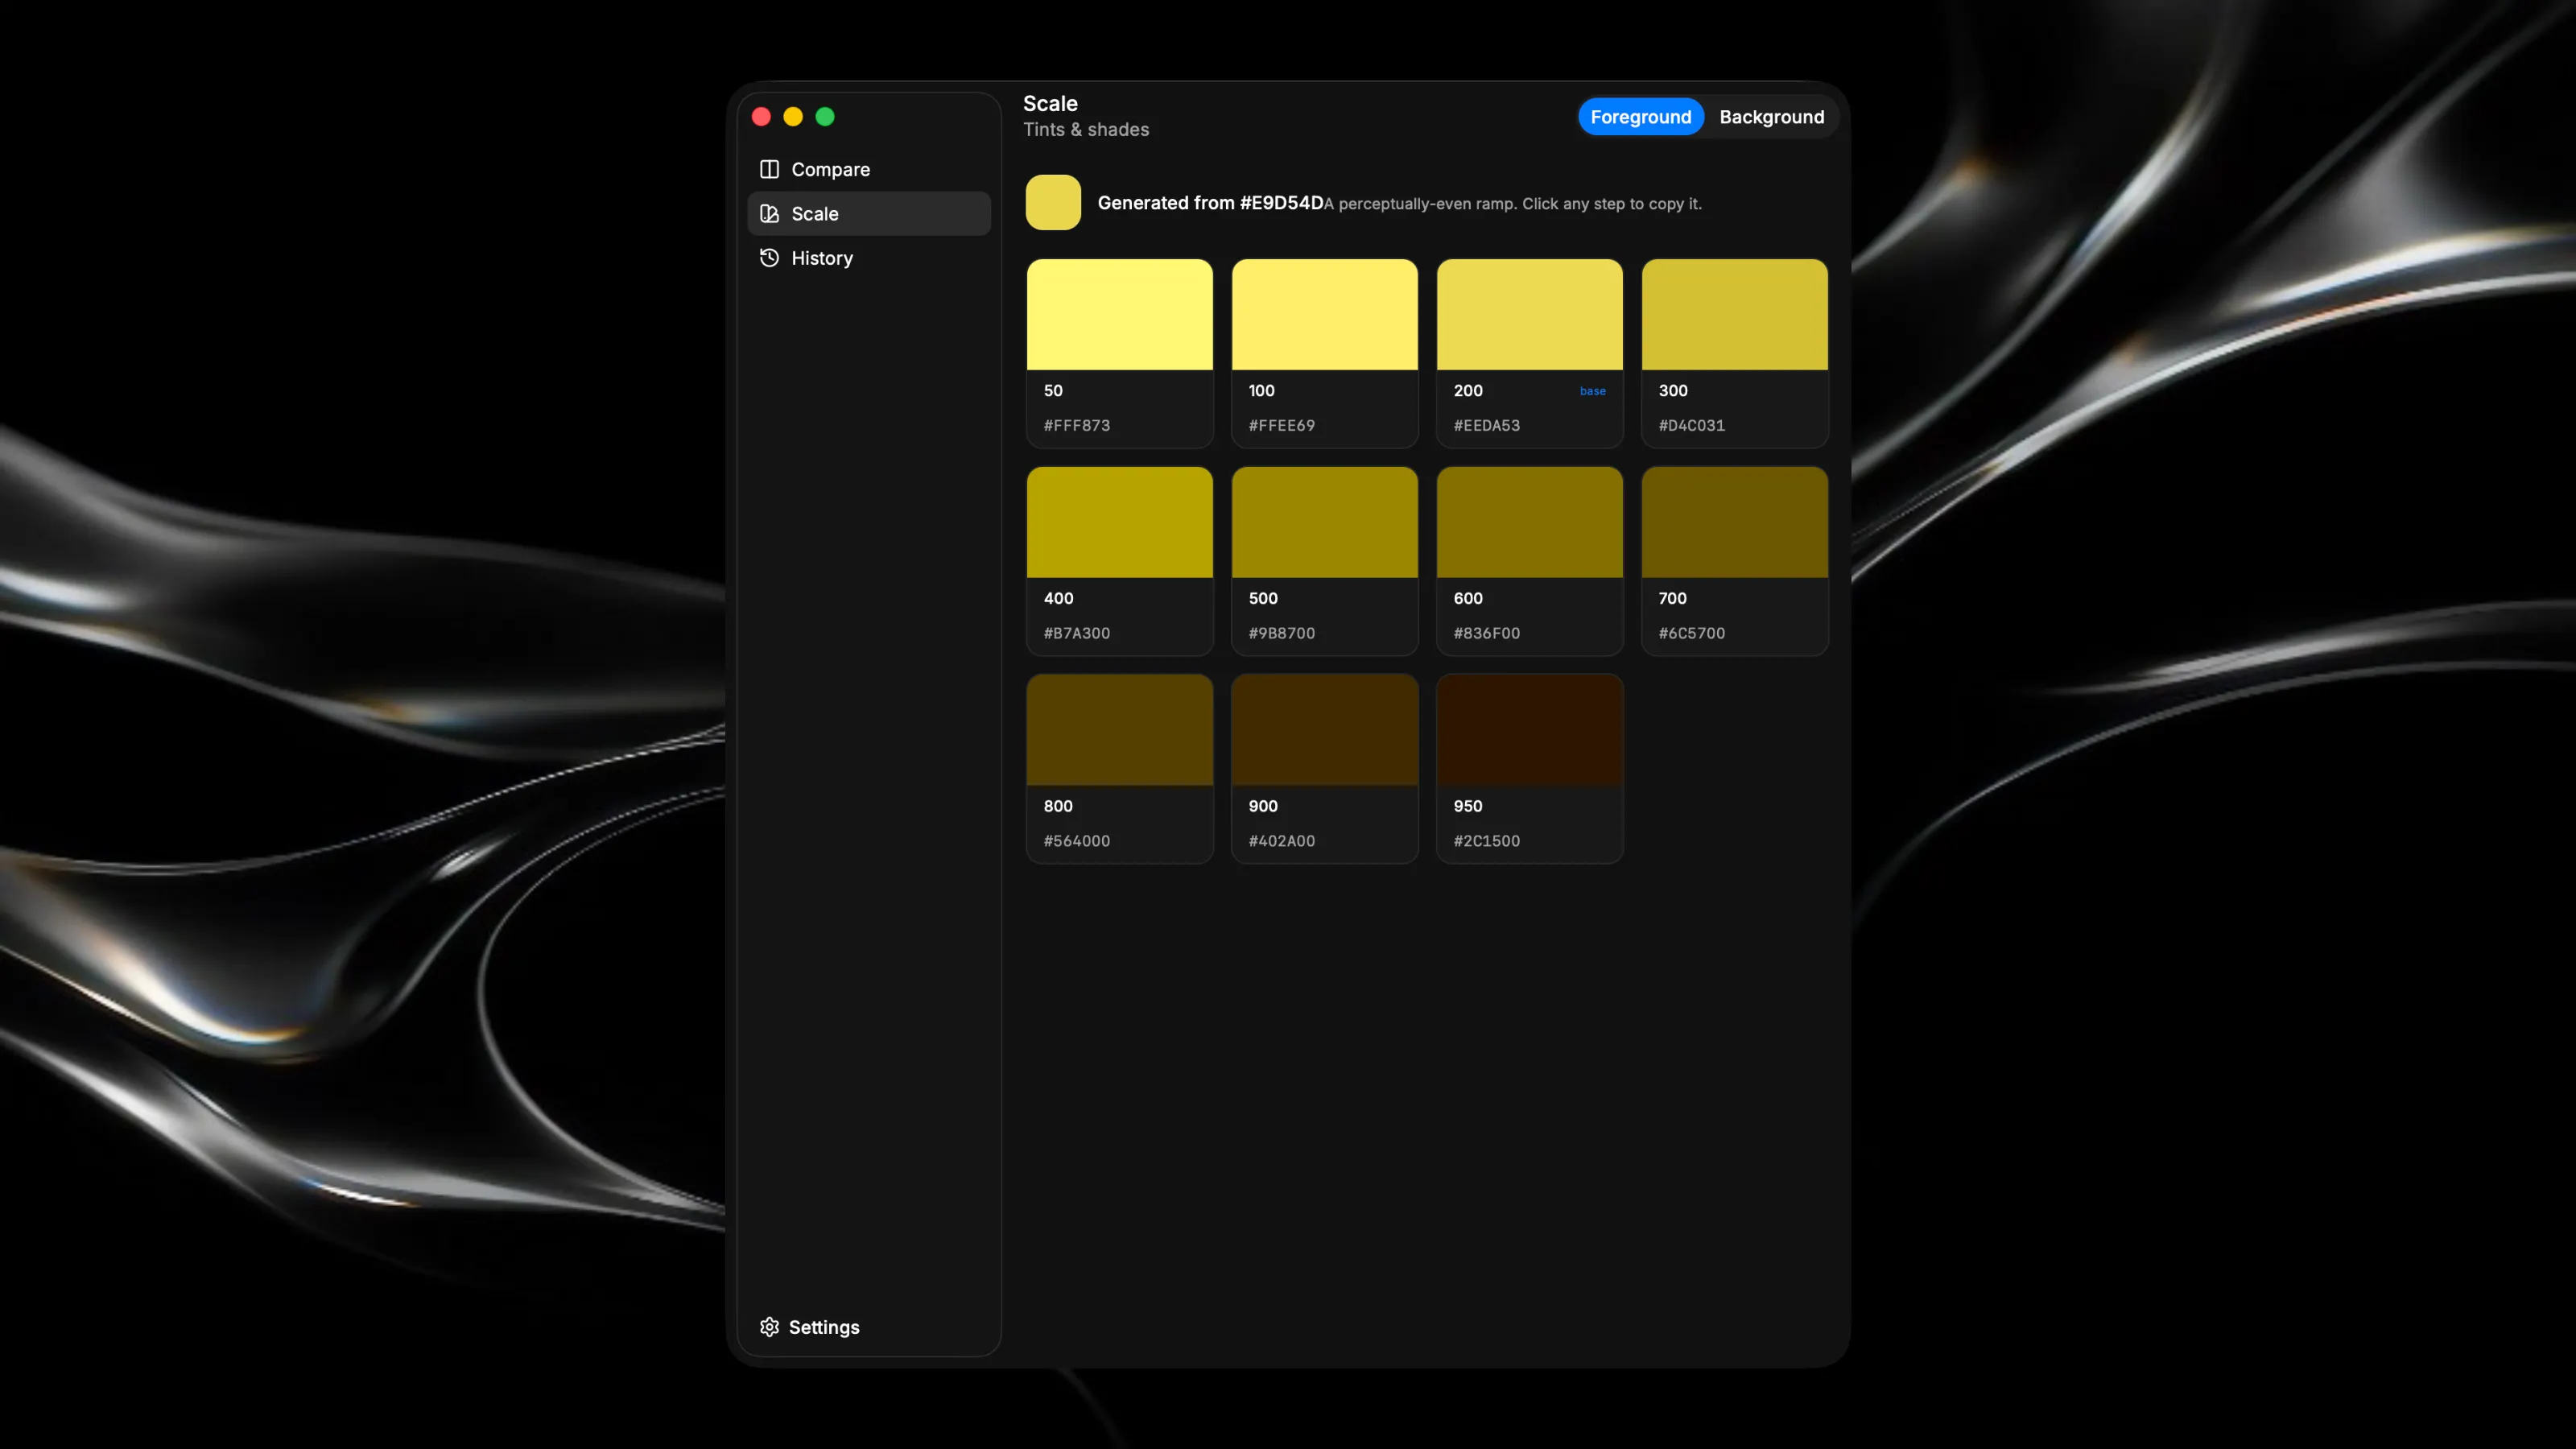Open the Compare icon in sidebar
Viewport: 2576px width, 1449px height.
click(x=769, y=169)
